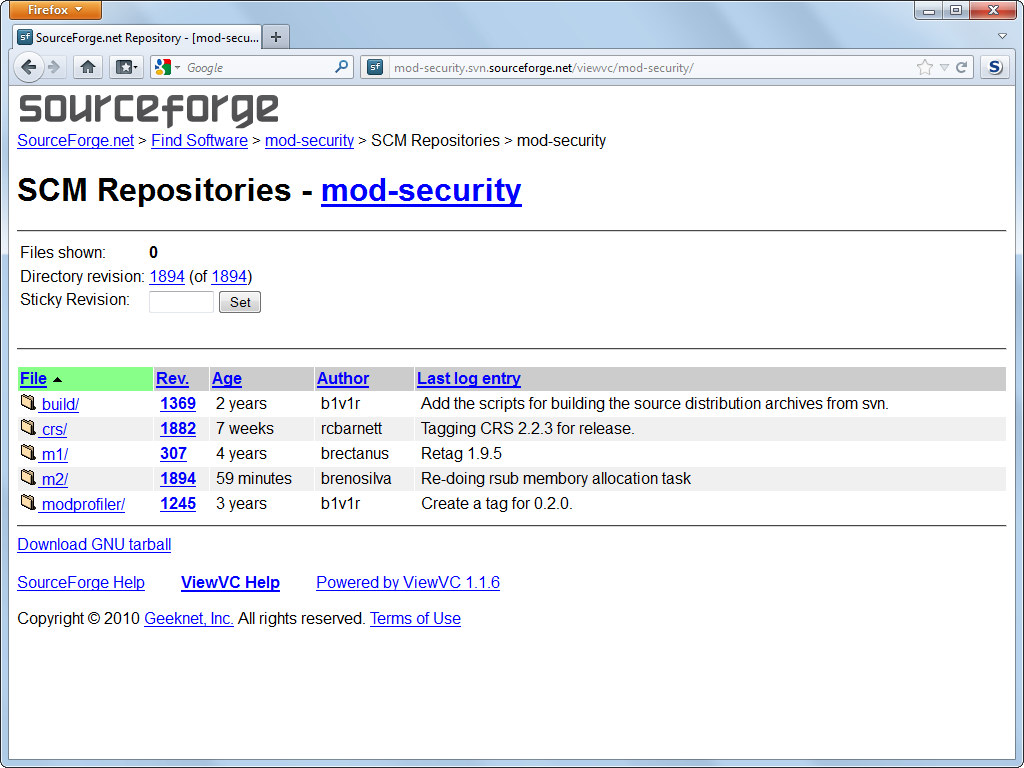
Task: Open the Find Software breadcrumb link
Action: (199, 140)
